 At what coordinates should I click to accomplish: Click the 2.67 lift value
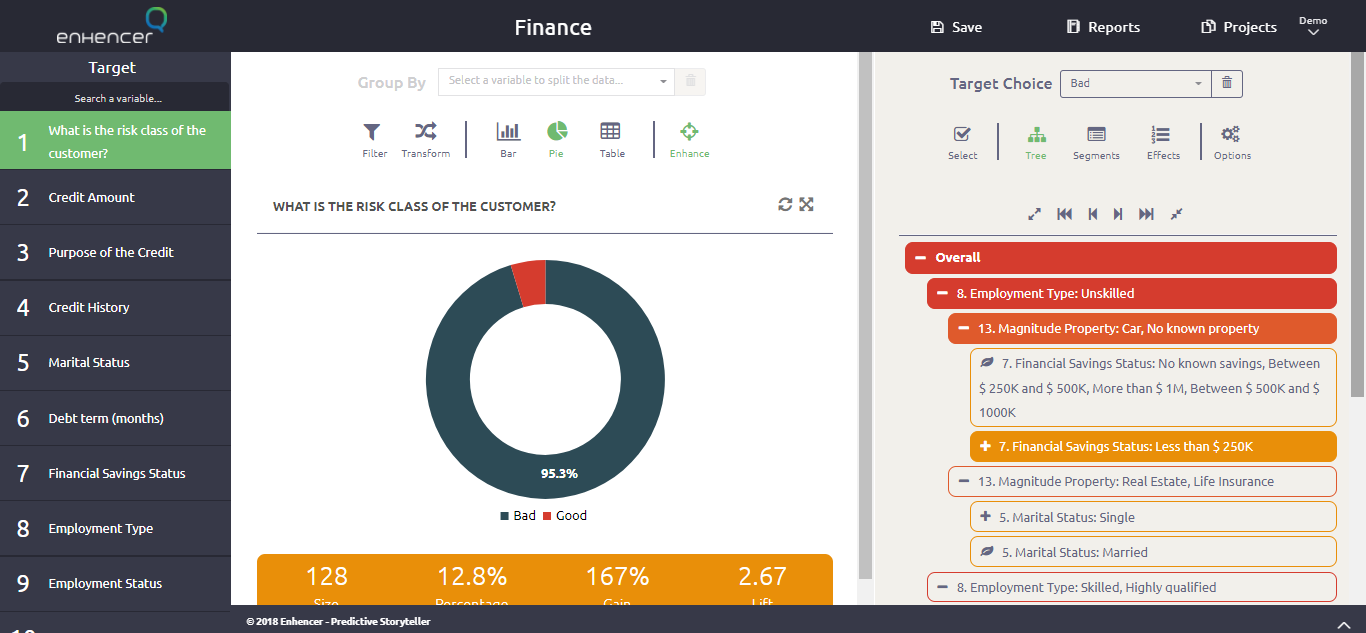[762, 577]
